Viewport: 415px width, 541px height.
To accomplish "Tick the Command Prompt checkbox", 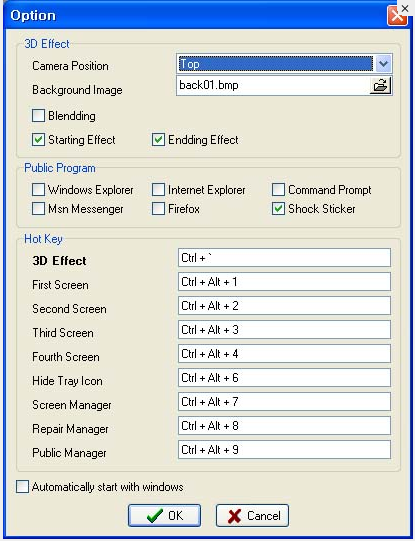I will coord(278,189).
